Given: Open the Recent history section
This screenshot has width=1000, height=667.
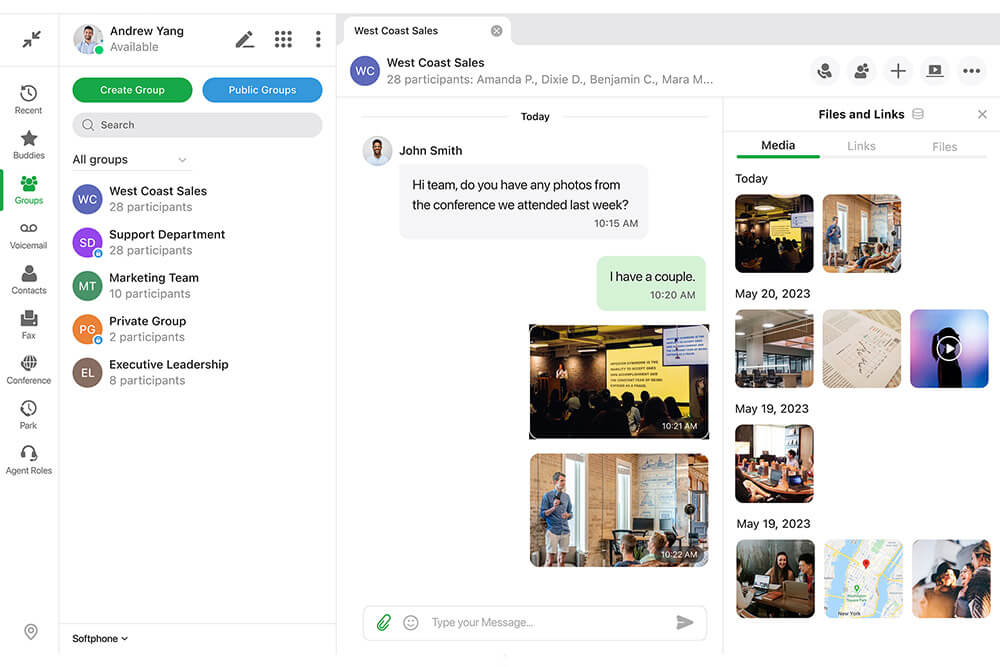Looking at the screenshot, I should click(x=29, y=99).
